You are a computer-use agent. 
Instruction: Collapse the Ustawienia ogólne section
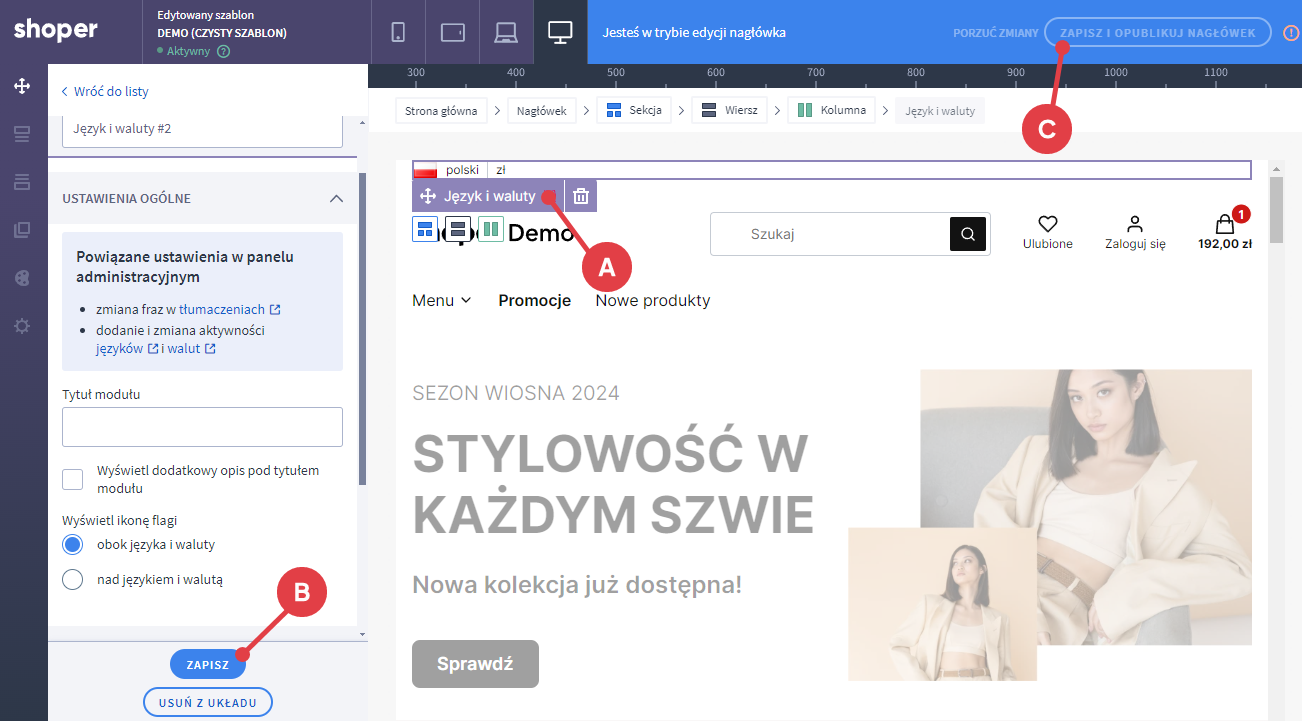tap(336, 198)
